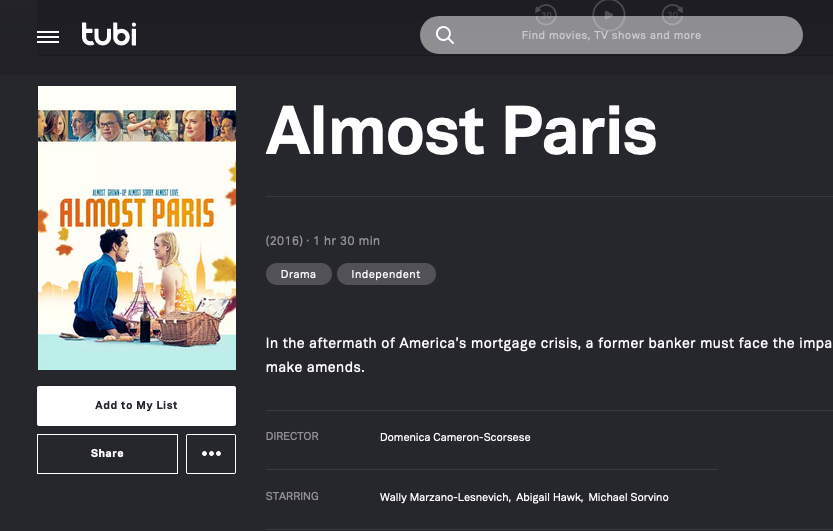Select the Independent genre tag
The width and height of the screenshot is (833, 531).
click(386, 274)
